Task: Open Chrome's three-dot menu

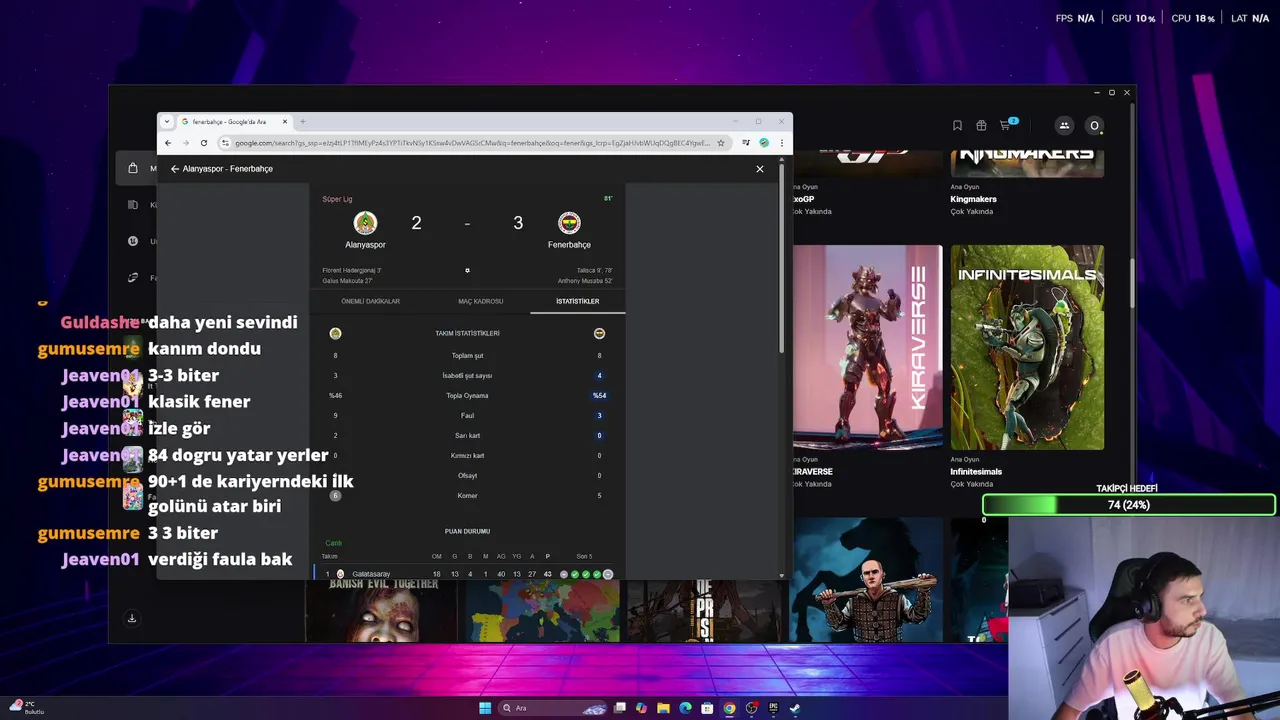Action: (x=782, y=143)
